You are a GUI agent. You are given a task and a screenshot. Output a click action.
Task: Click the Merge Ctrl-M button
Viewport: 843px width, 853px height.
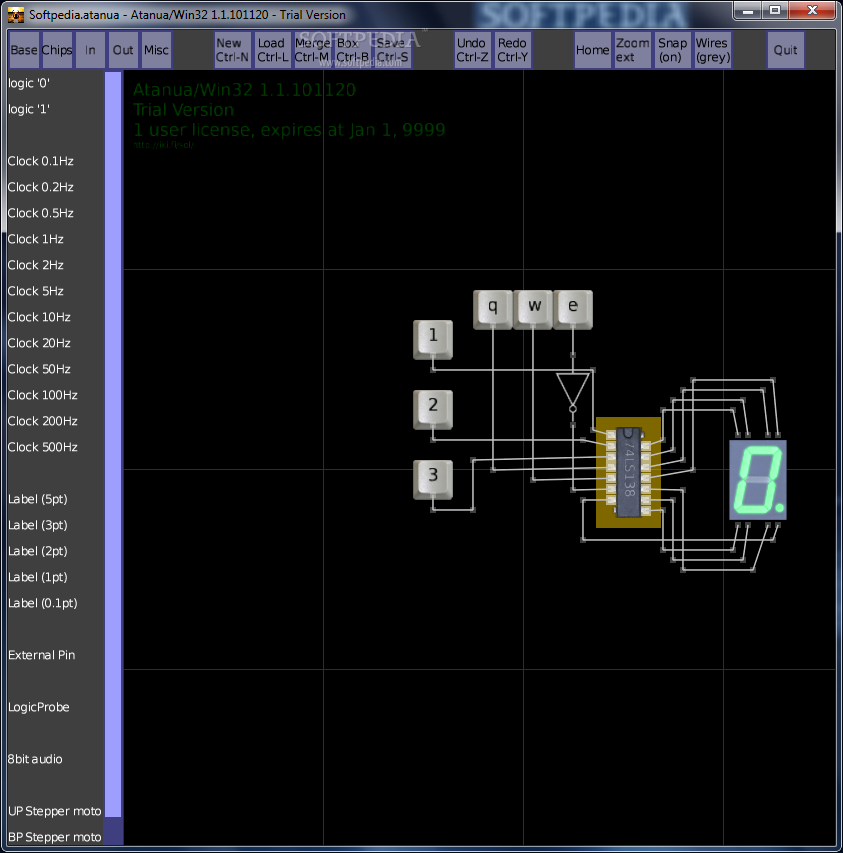tap(312, 50)
